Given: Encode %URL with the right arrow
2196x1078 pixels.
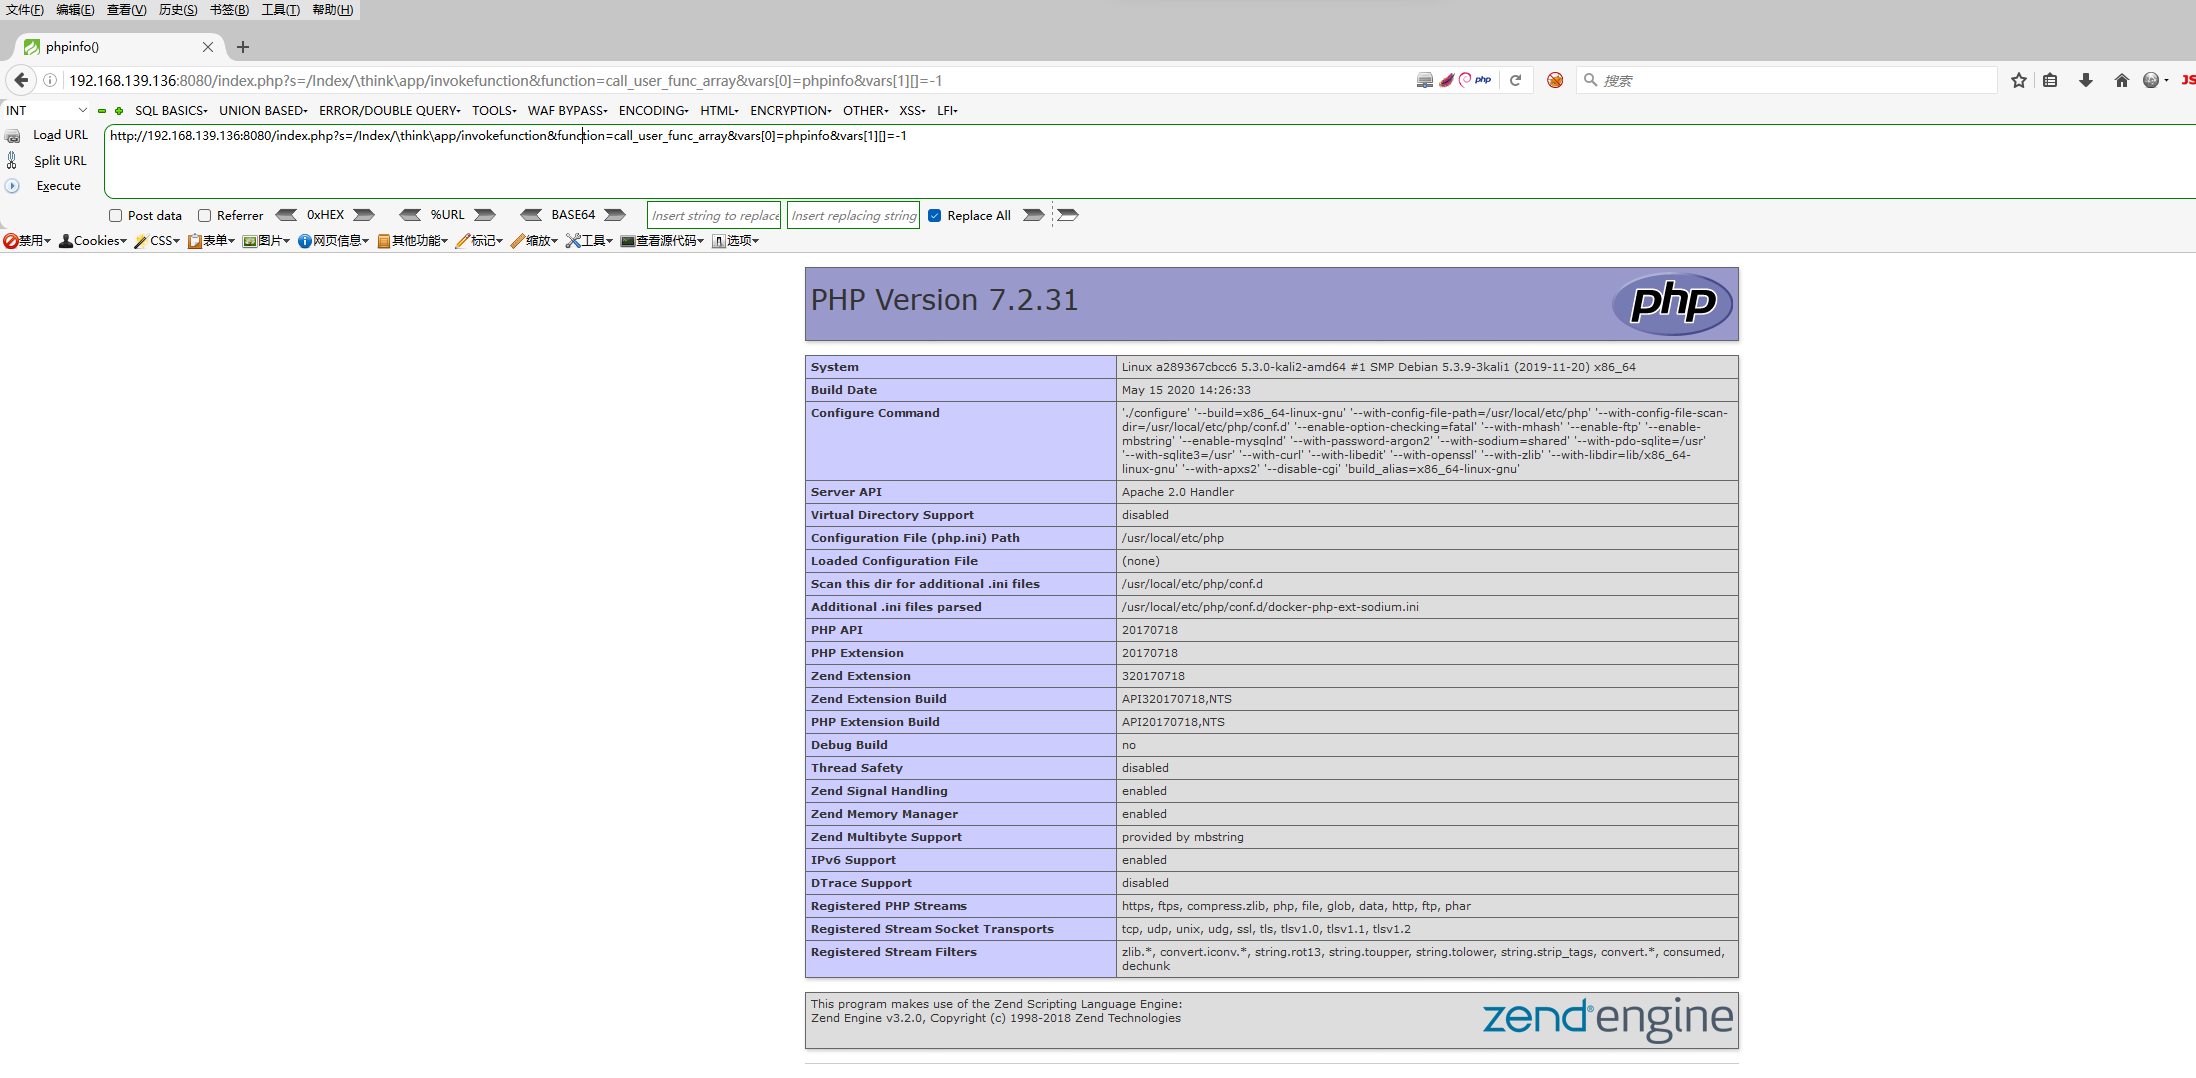Looking at the screenshot, I should pyautogui.click(x=485, y=215).
